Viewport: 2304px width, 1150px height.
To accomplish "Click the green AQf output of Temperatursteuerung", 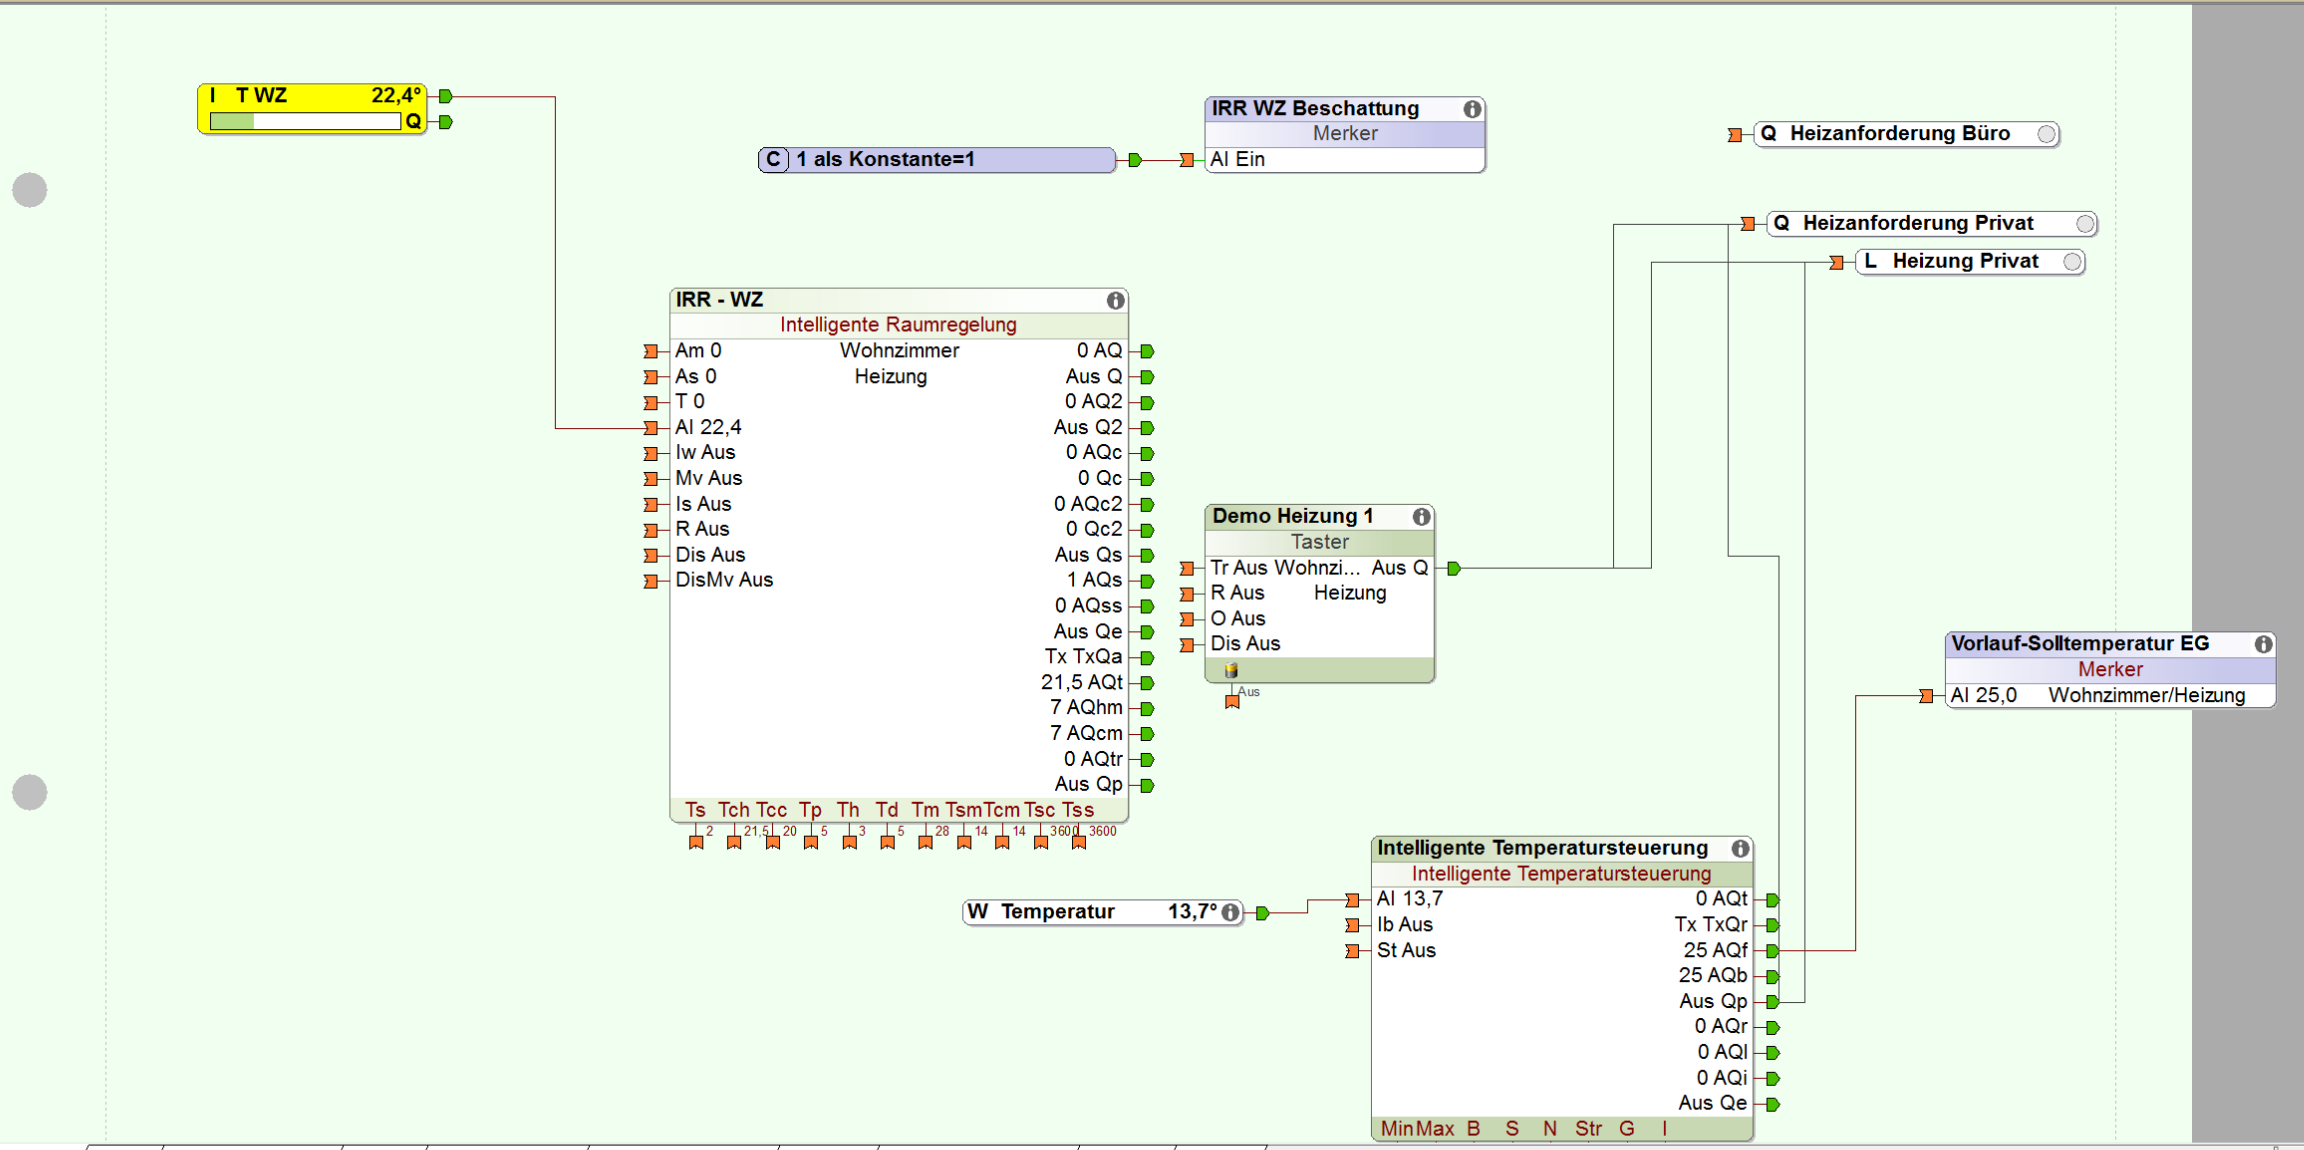I will [1772, 951].
